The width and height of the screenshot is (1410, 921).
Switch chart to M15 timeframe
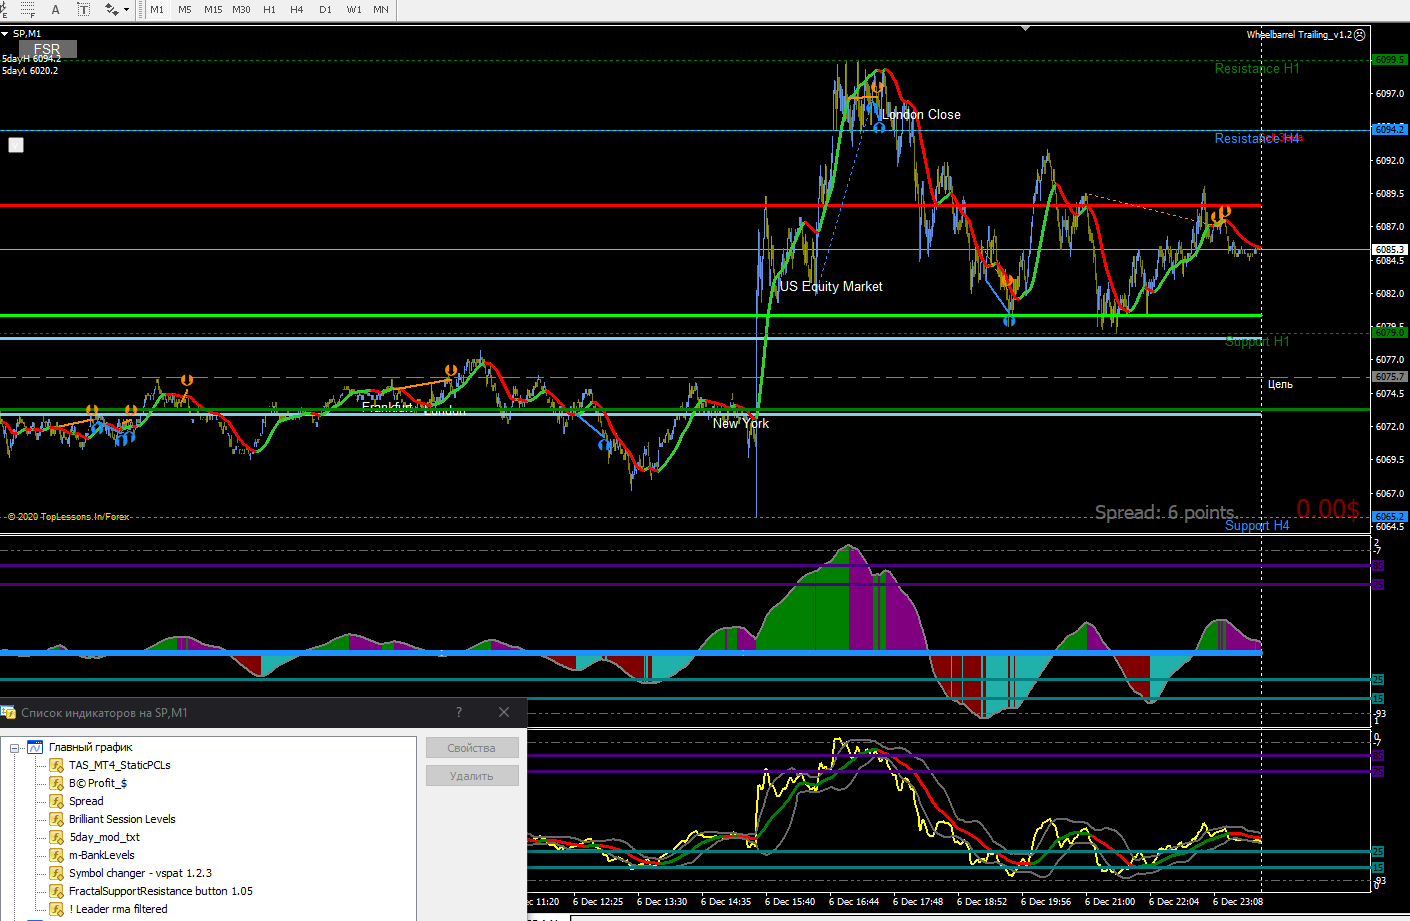coord(213,10)
